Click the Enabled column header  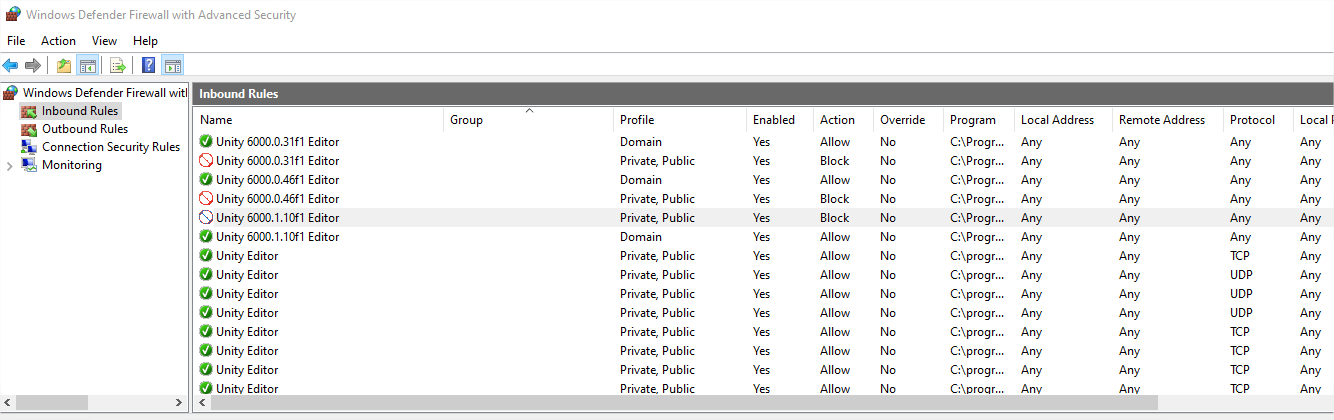(x=773, y=120)
